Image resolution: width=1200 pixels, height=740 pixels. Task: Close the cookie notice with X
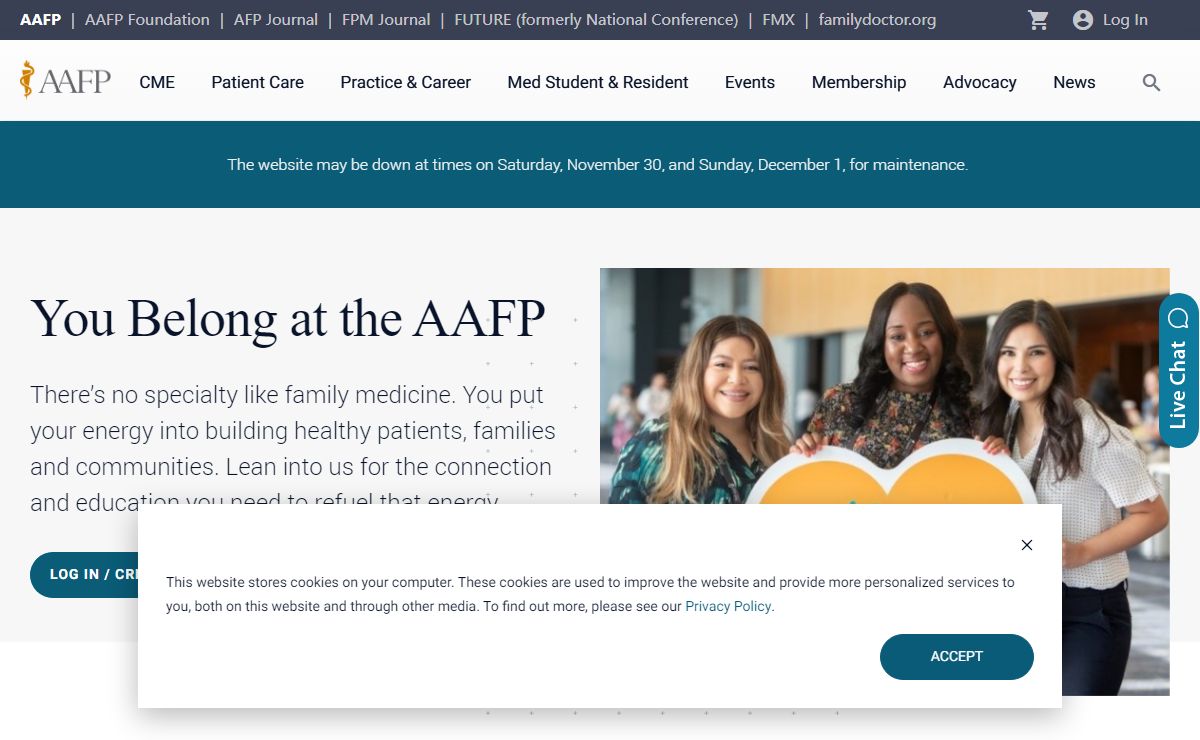pyautogui.click(x=1026, y=545)
